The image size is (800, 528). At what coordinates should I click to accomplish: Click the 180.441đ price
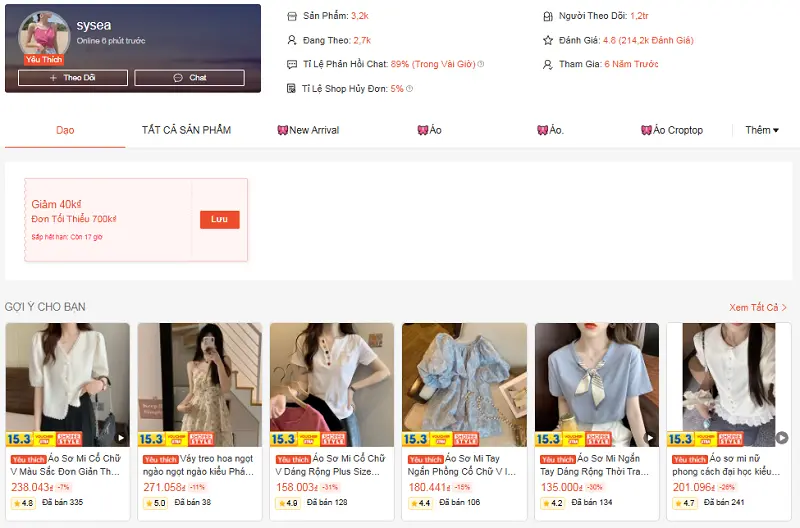[429, 488]
